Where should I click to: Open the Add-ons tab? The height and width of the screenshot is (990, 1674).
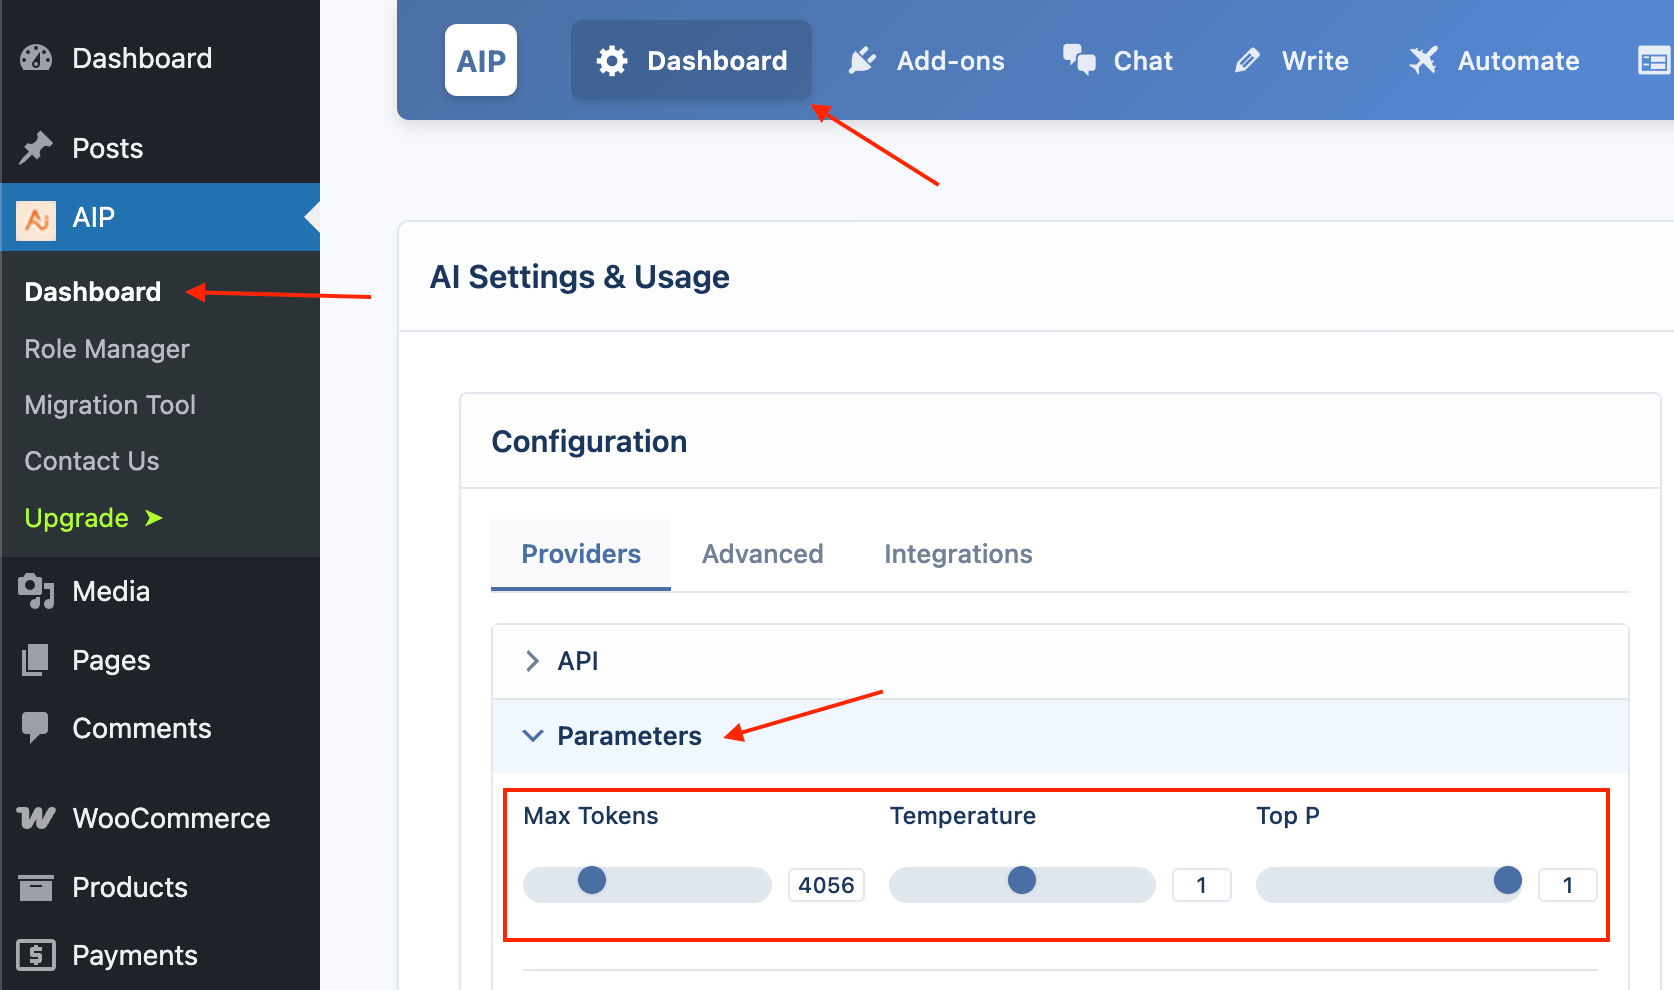point(926,61)
